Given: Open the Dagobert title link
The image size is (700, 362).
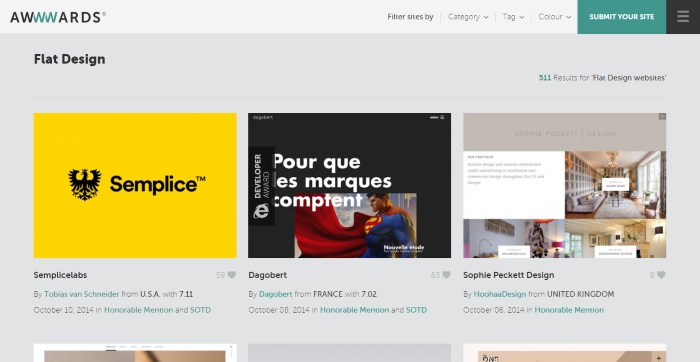Looking at the screenshot, I should (x=267, y=275).
